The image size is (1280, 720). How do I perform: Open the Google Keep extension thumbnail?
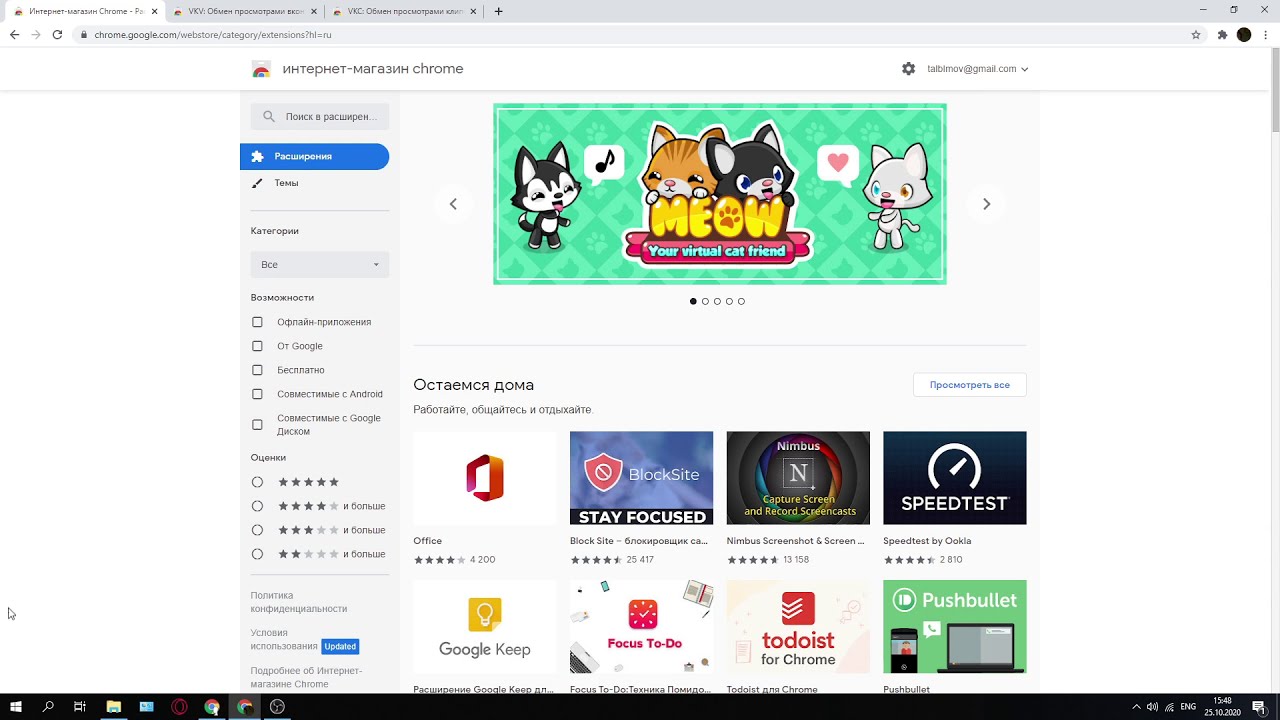tap(485, 627)
